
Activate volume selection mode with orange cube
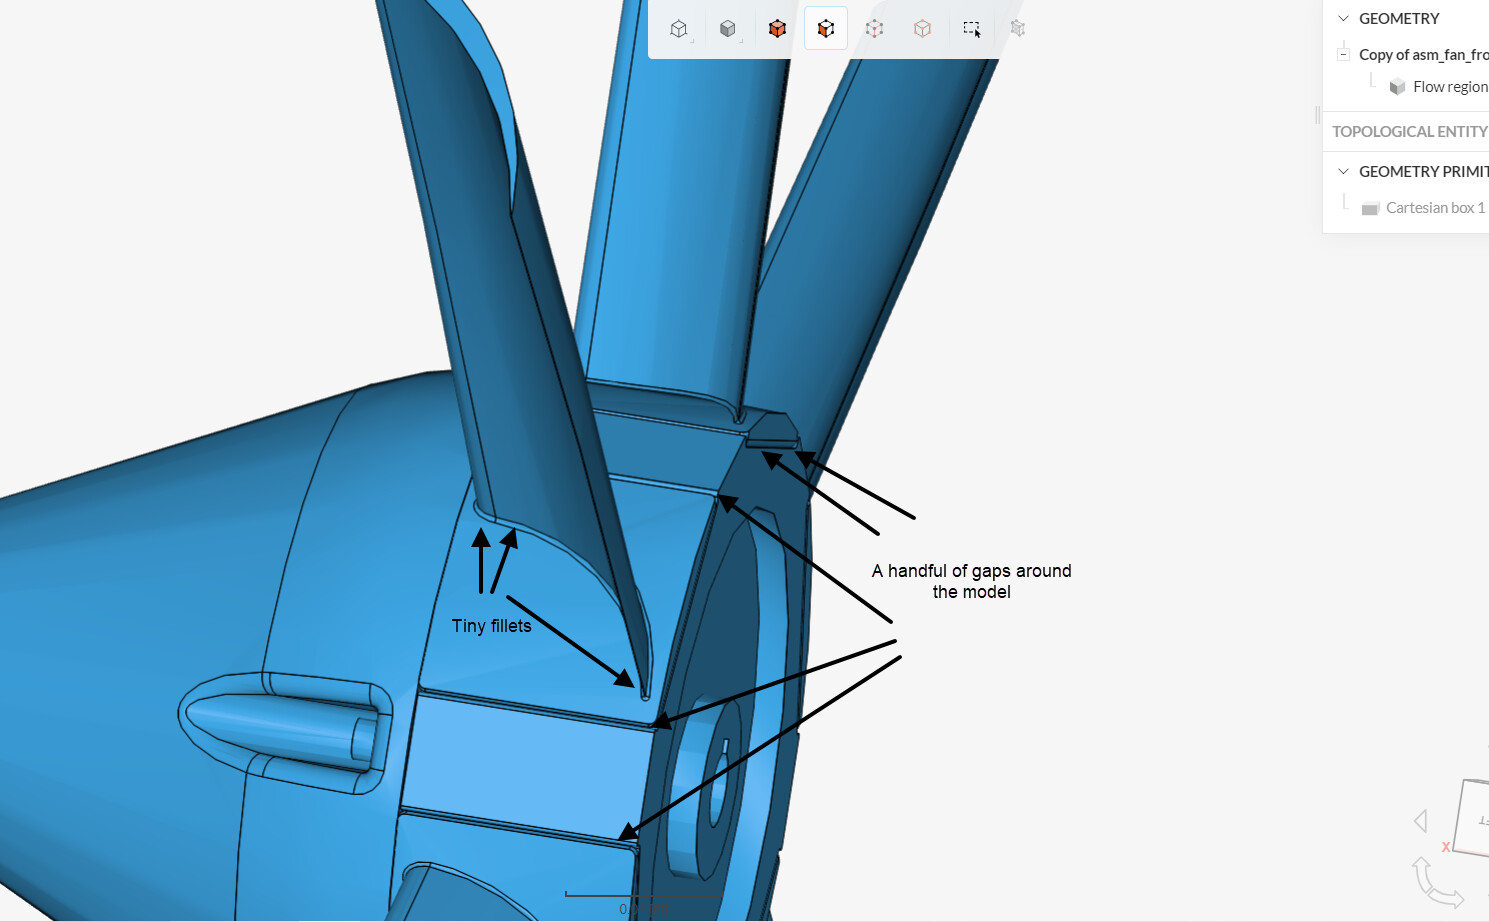click(777, 29)
